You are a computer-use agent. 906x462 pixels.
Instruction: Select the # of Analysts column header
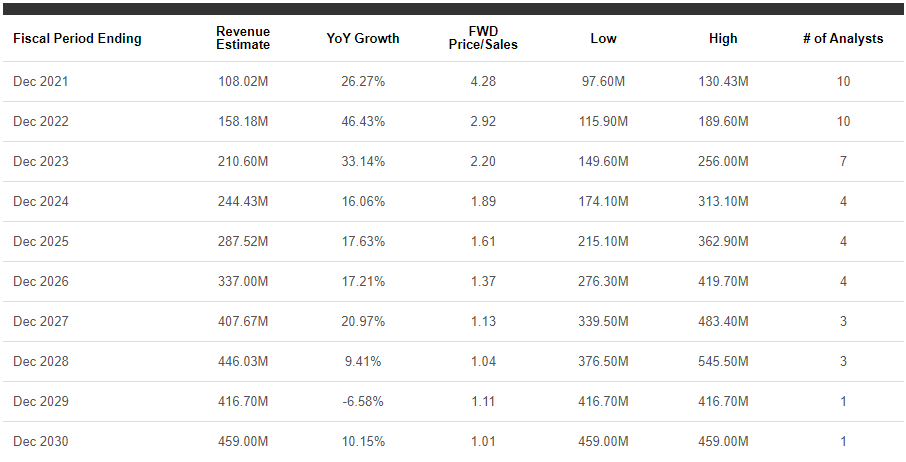tap(843, 39)
